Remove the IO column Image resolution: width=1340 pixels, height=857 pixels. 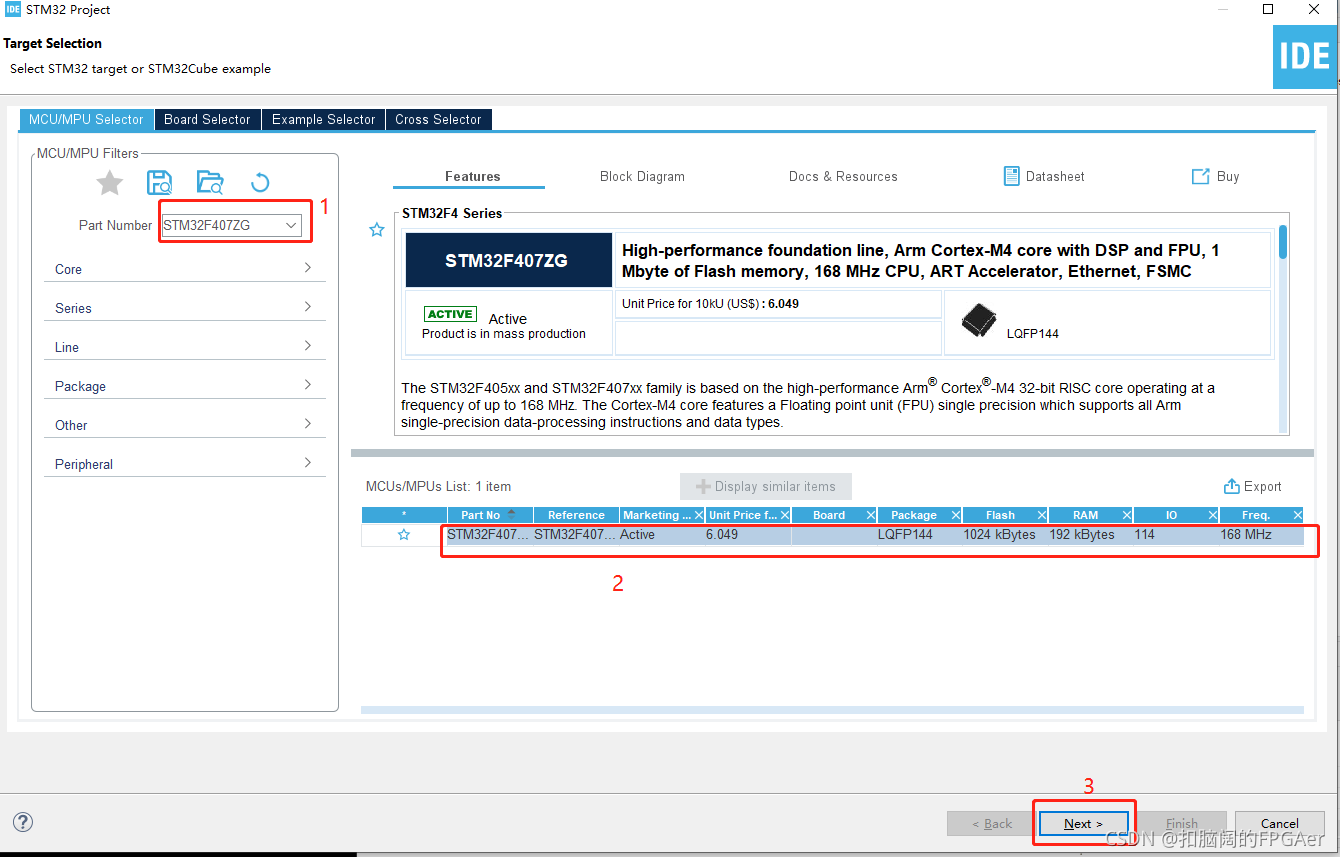[1213, 515]
